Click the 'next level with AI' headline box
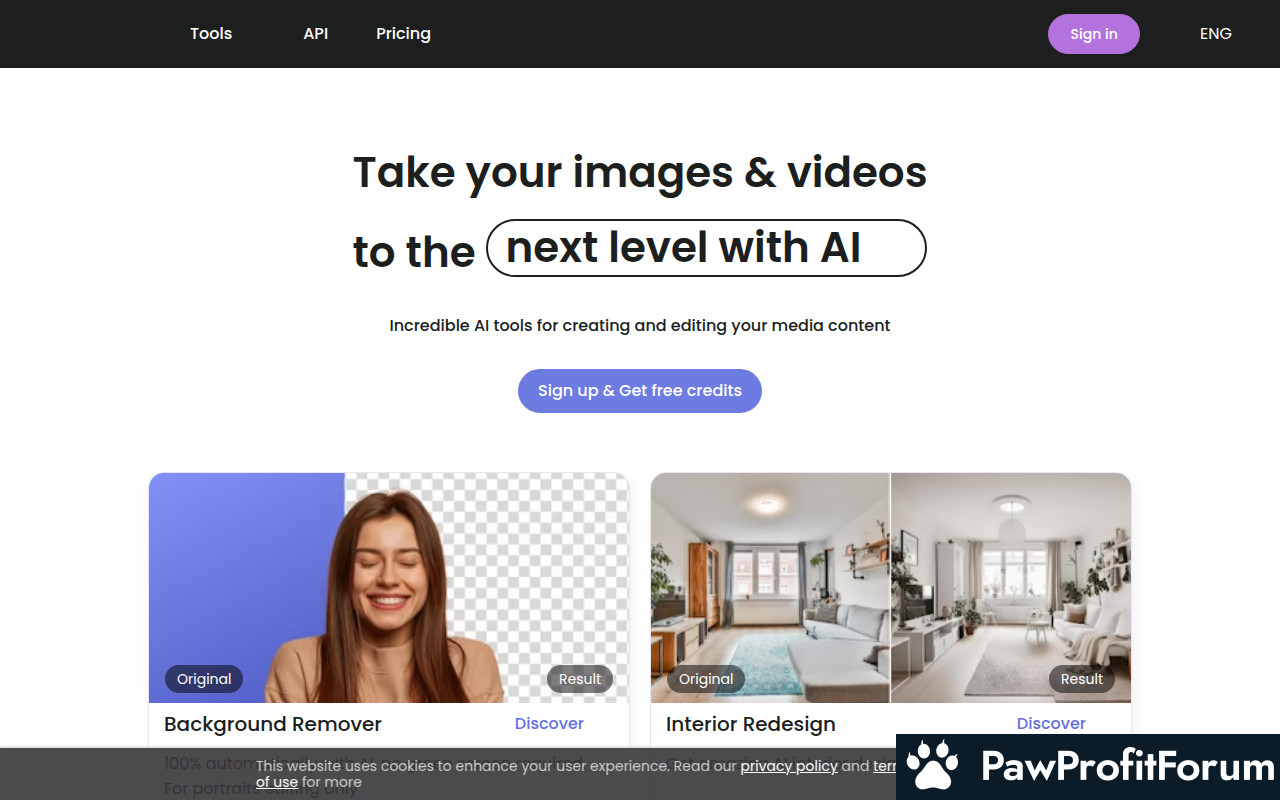 coord(706,248)
